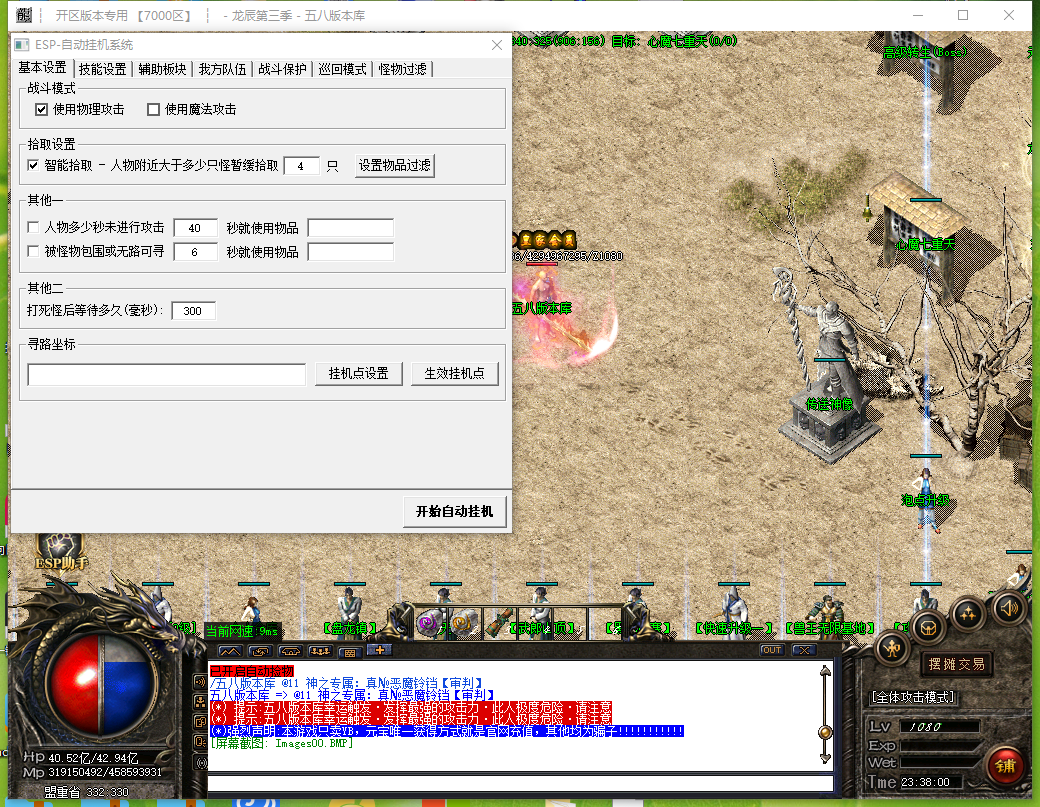This screenshot has height=807, width=1040.
Task: Click the game window app icon
Action: pos(24,15)
